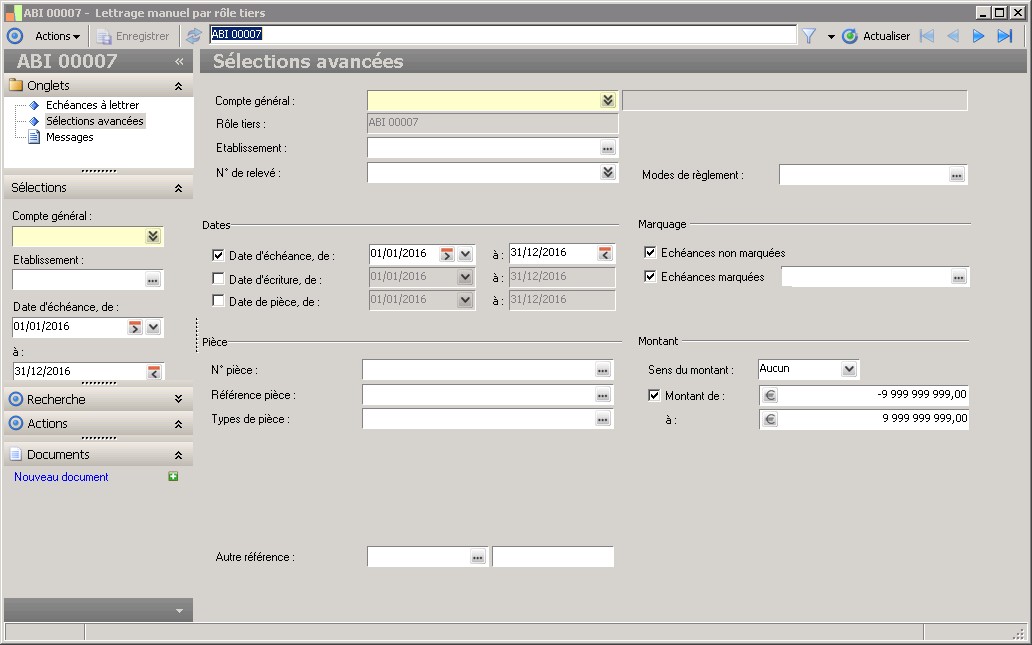Click the Actualiser refresh button
The width and height of the screenshot is (1032, 645).
876,36
